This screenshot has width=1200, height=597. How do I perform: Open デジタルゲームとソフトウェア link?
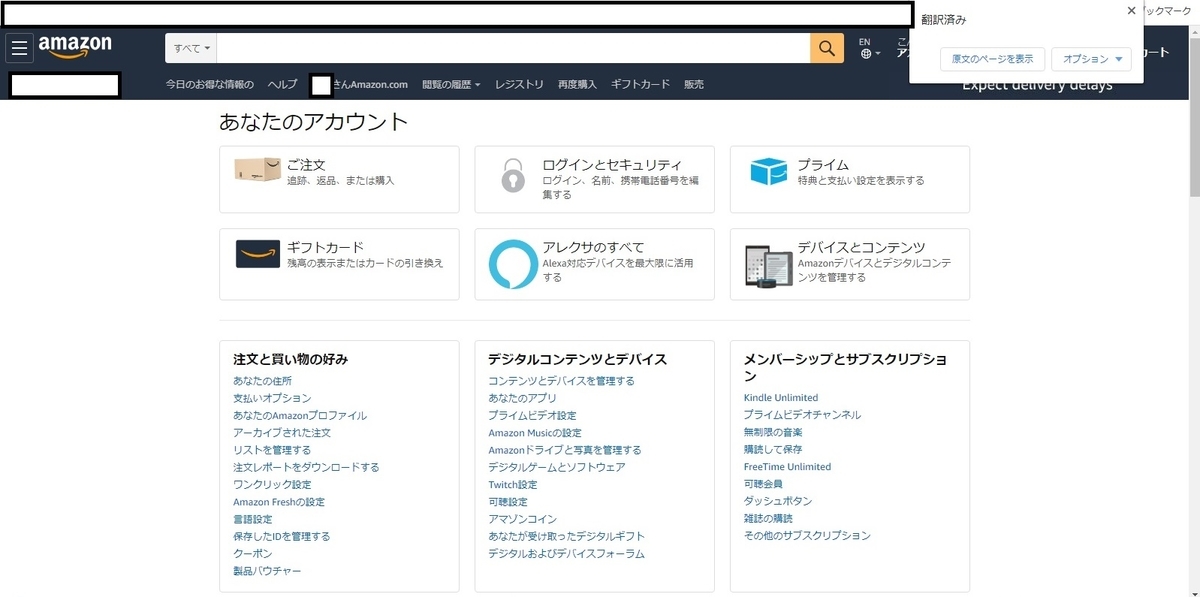pyautogui.click(x=557, y=467)
